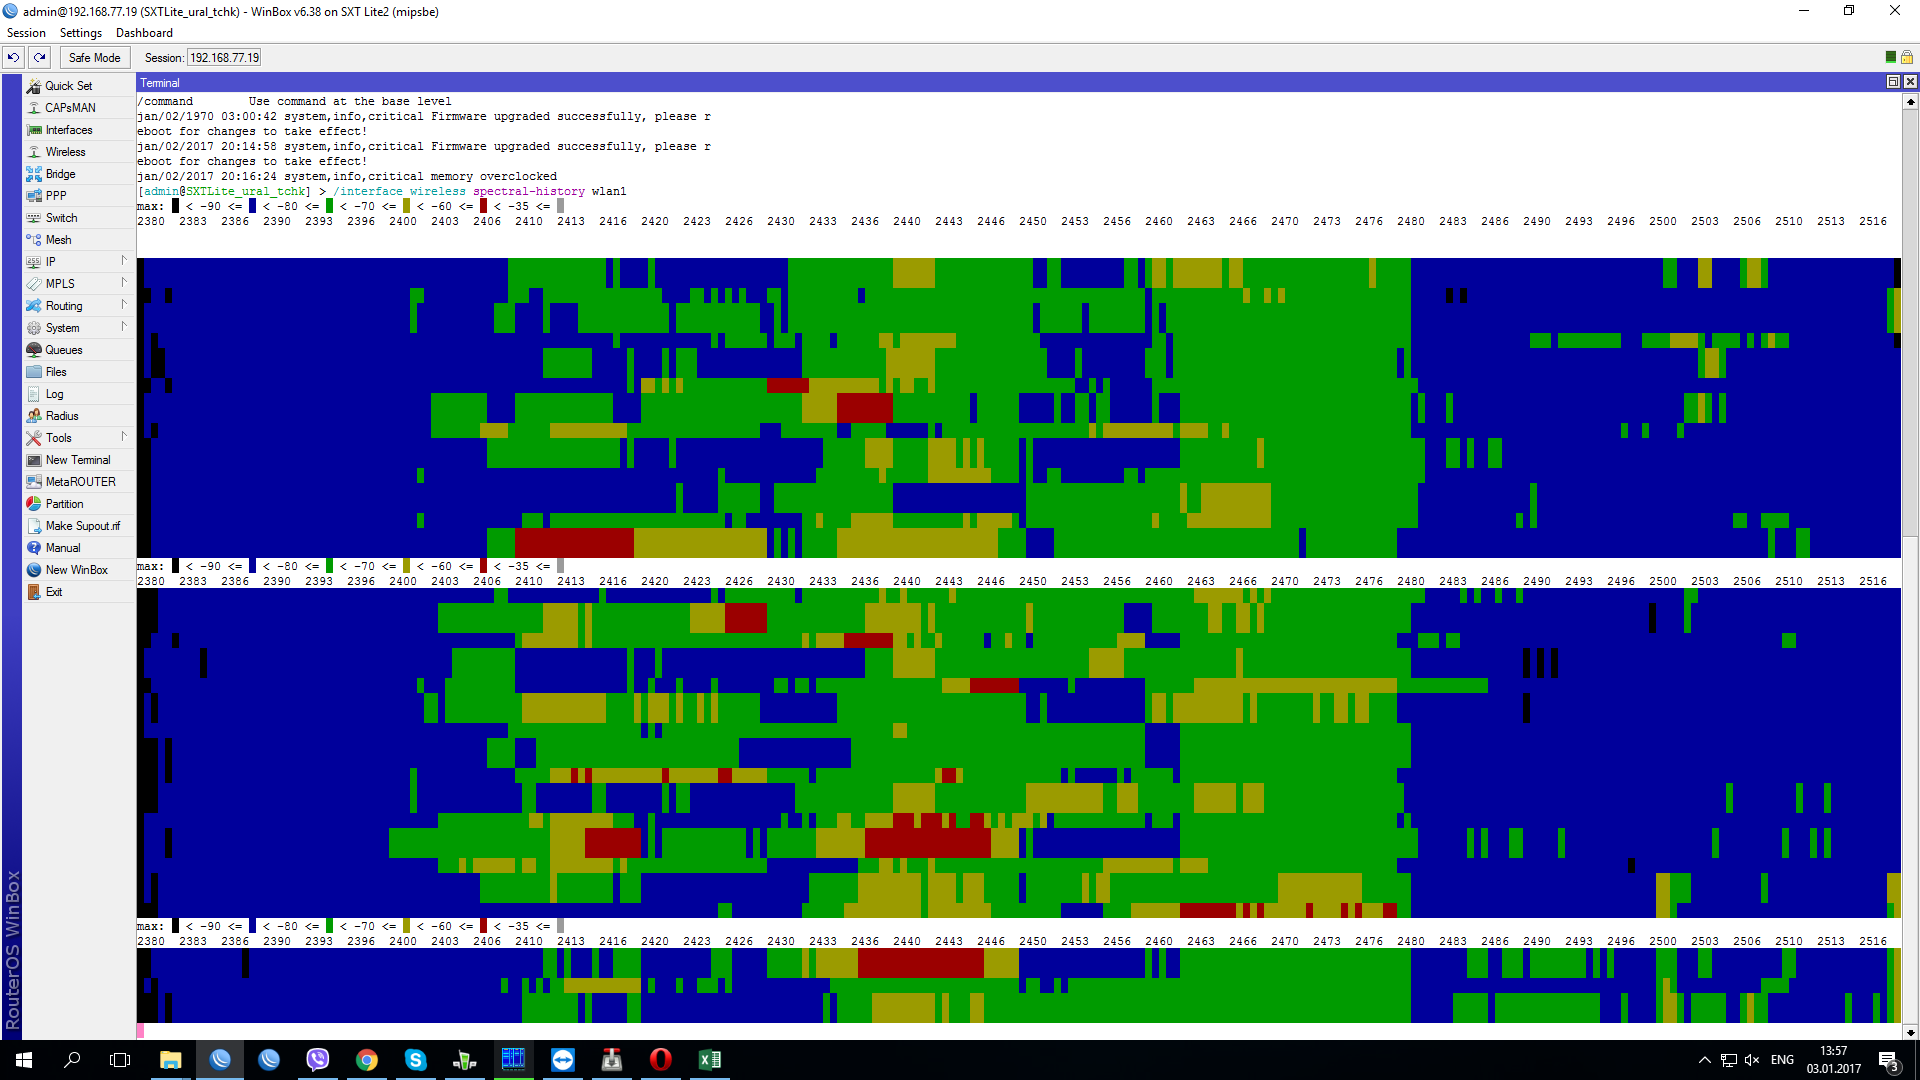Open the Dashboard menu
The width and height of the screenshot is (1920, 1080).
[x=144, y=33]
